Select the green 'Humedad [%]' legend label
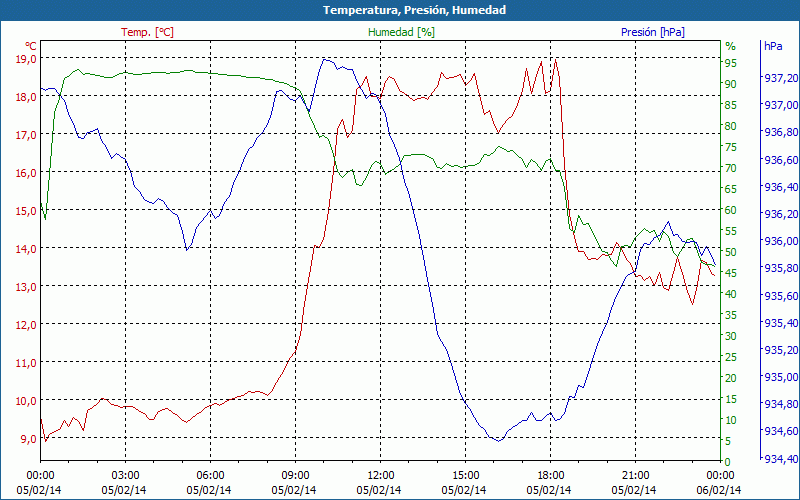The height and width of the screenshot is (500, 800). click(x=402, y=32)
